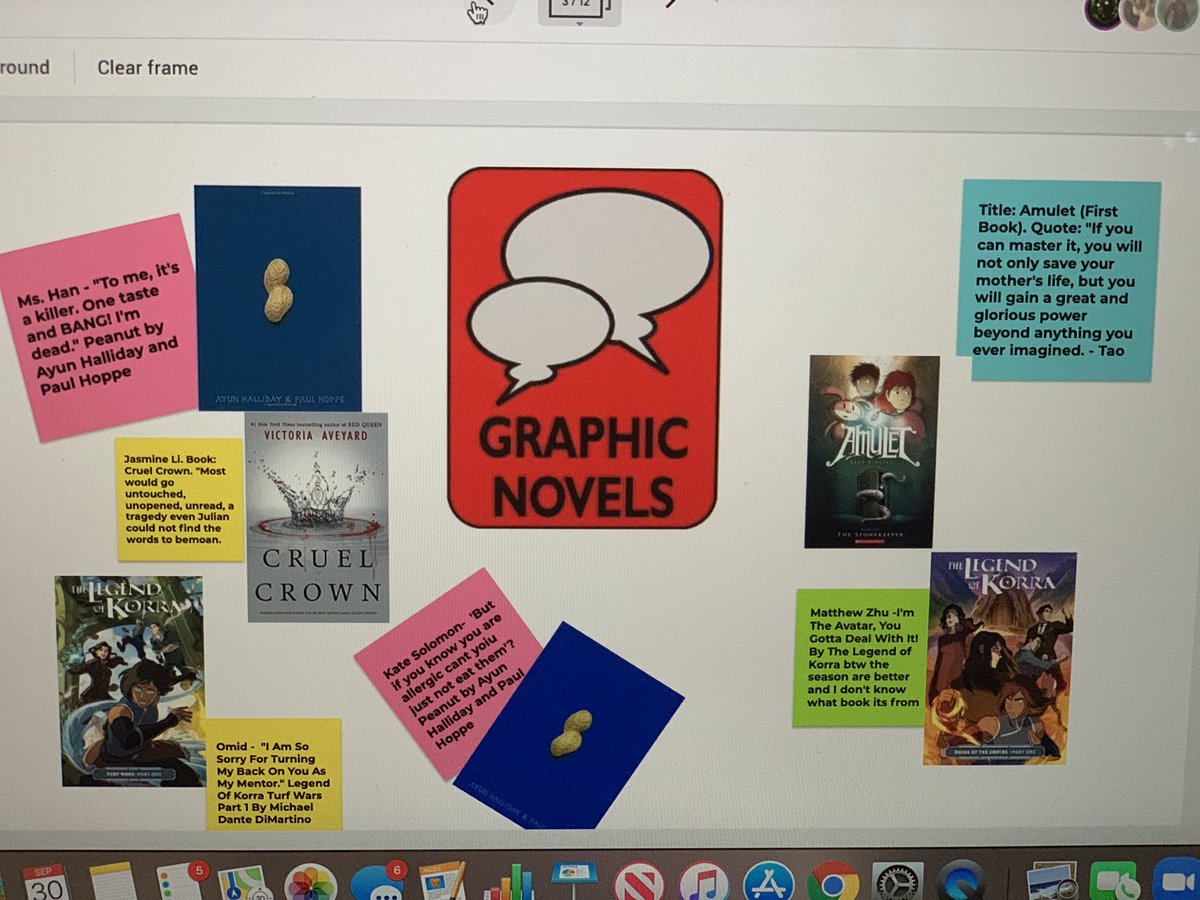
Task: Open News app in the Dock
Action: tap(639, 884)
